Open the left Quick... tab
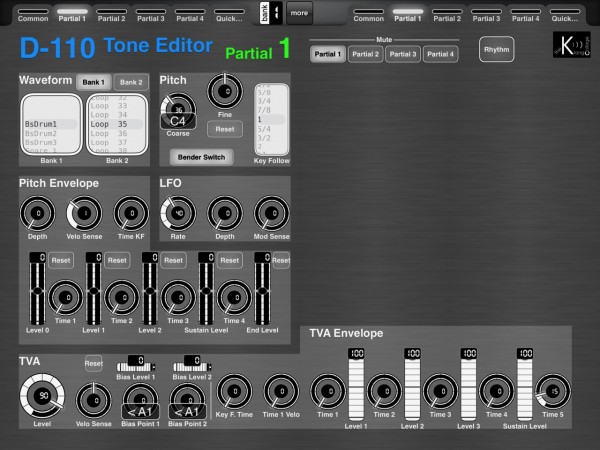 point(229,15)
